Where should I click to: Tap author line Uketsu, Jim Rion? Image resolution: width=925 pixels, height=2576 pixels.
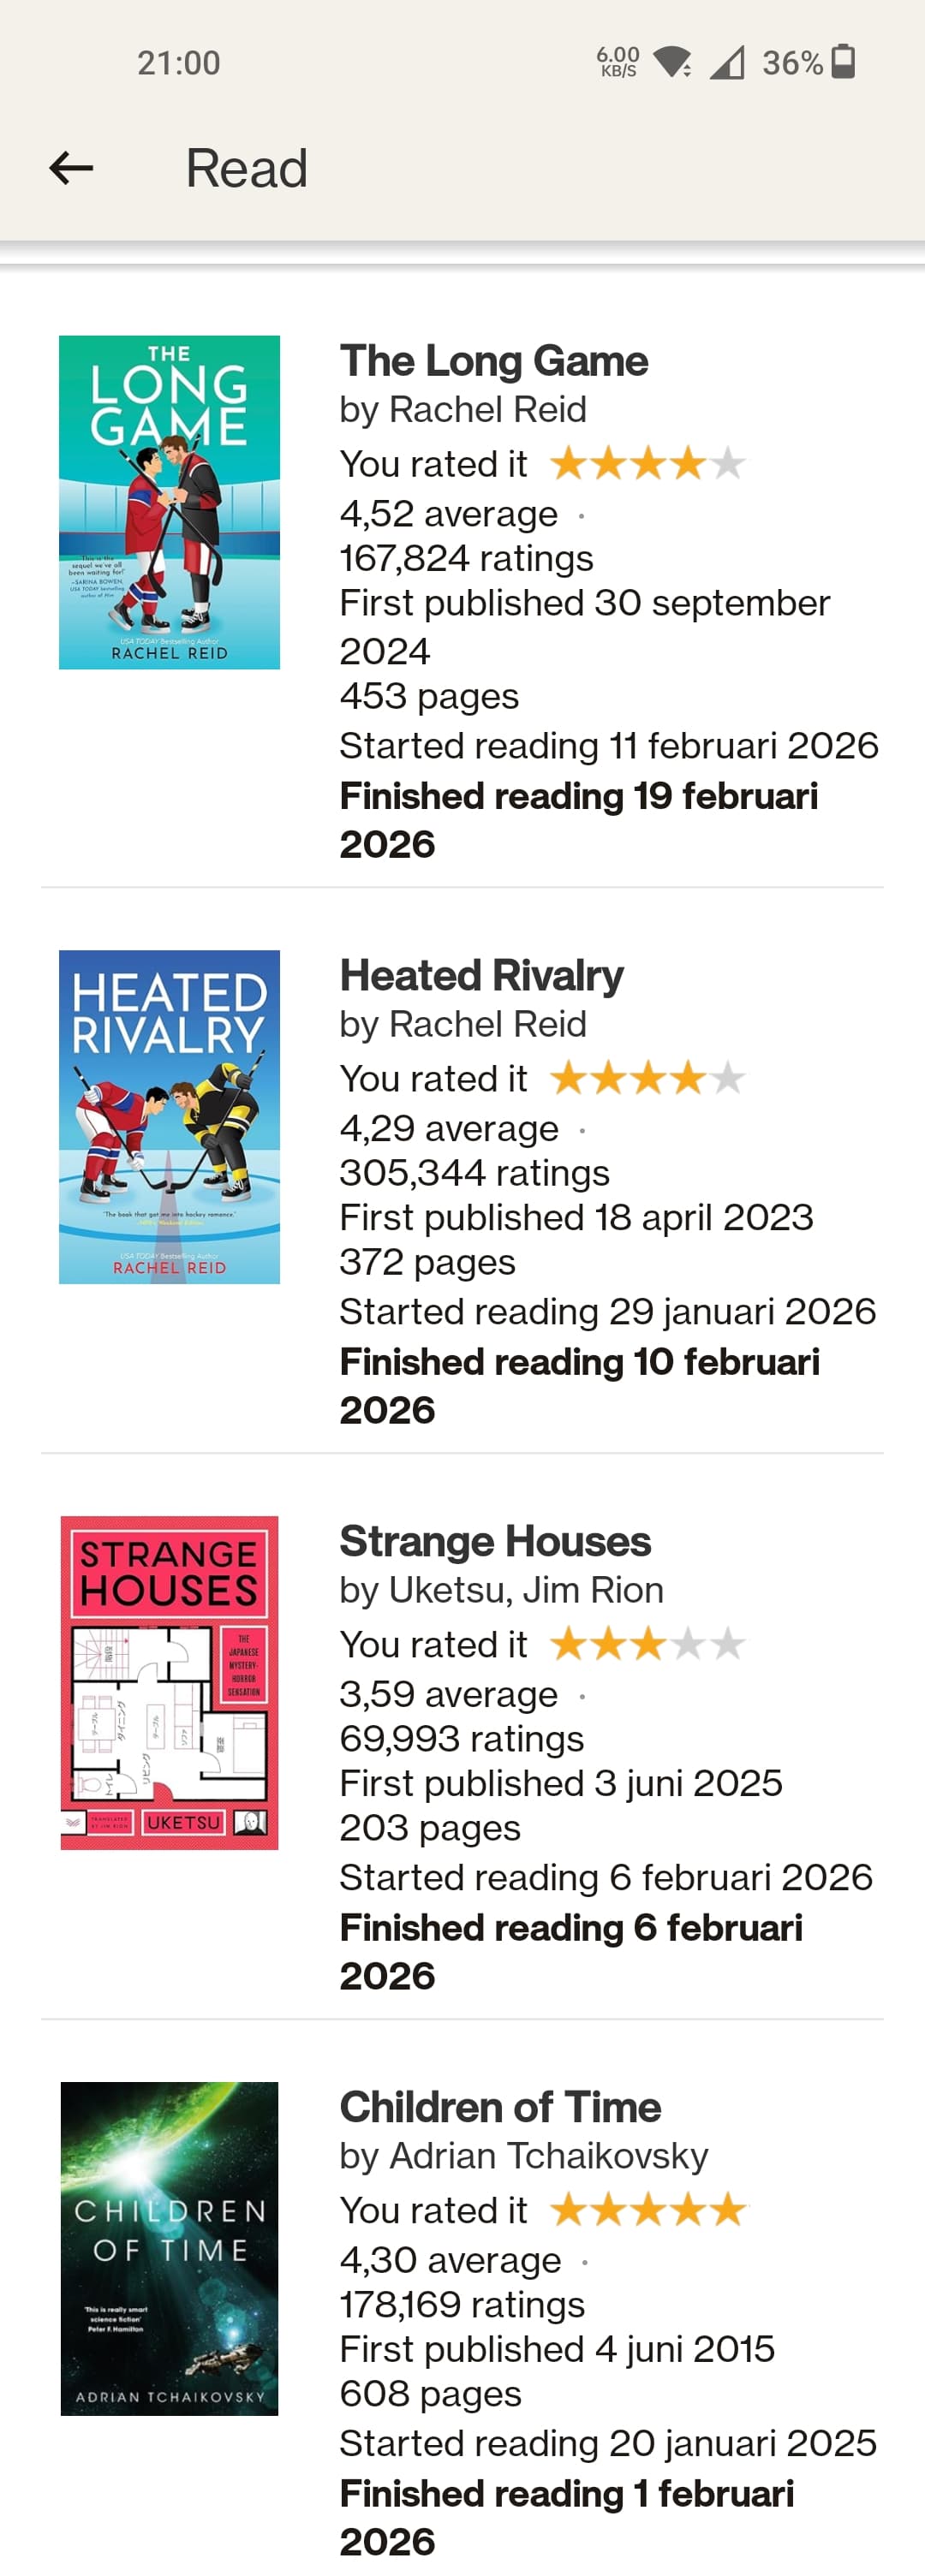point(526,1590)
